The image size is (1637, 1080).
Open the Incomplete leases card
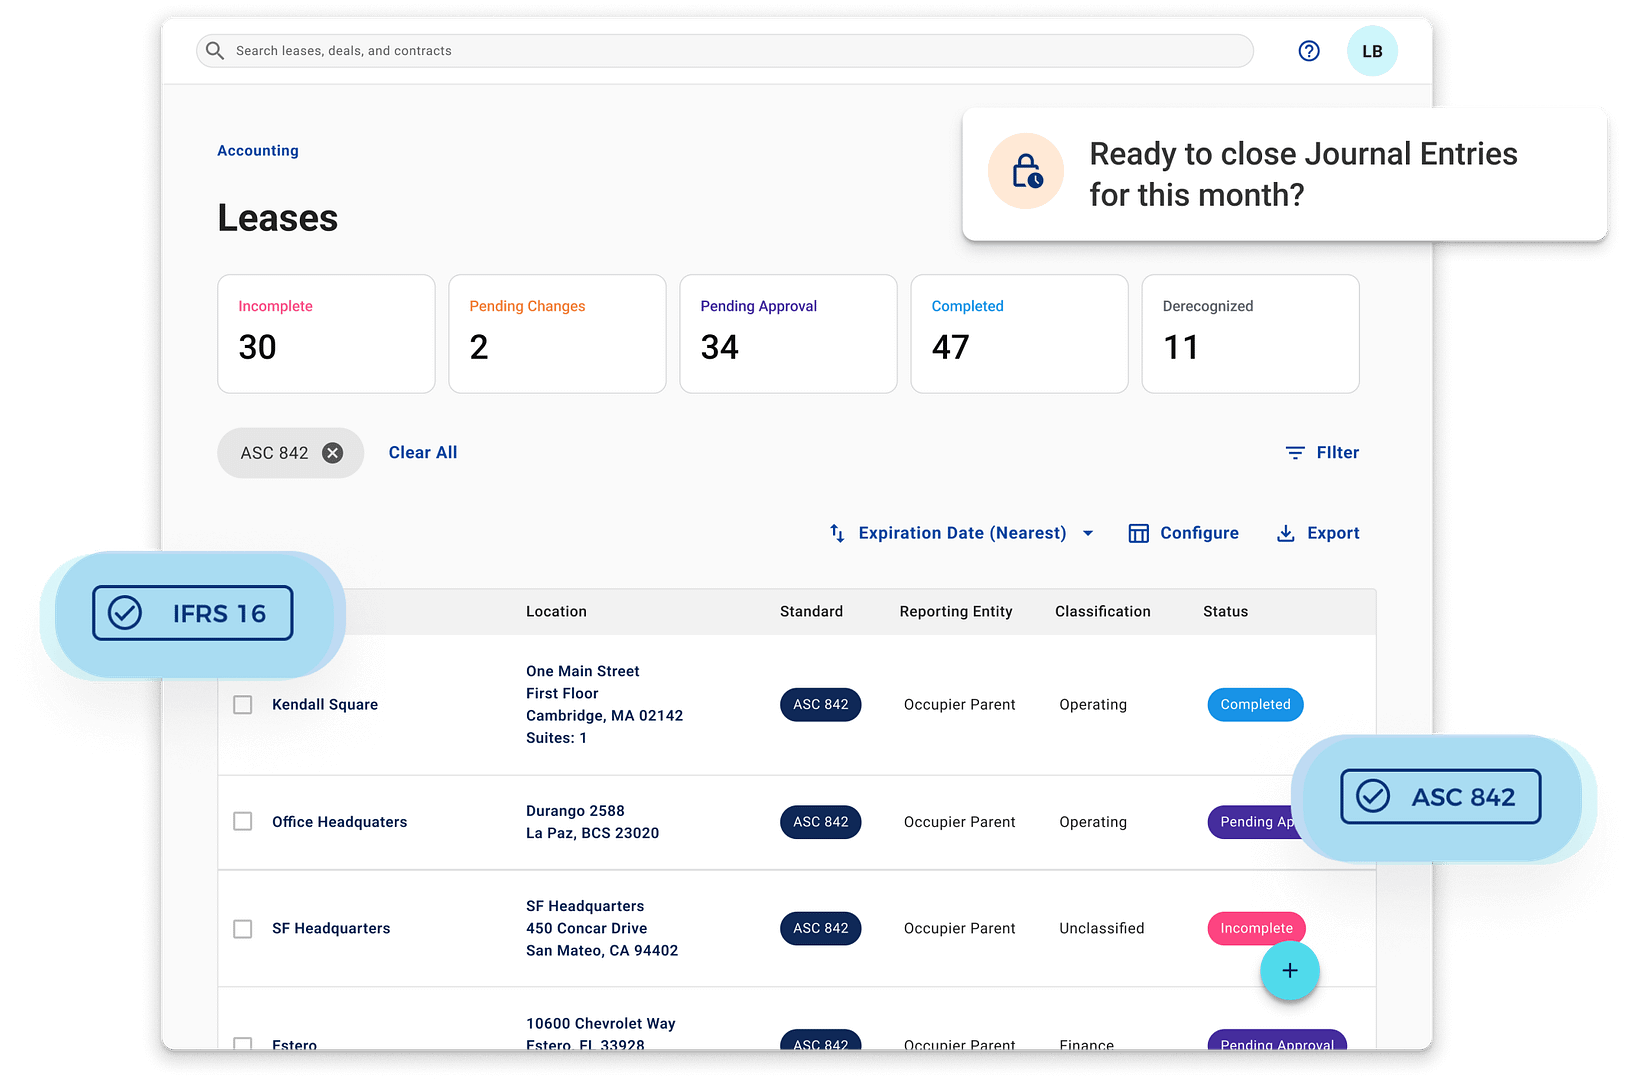pos(326,333)
